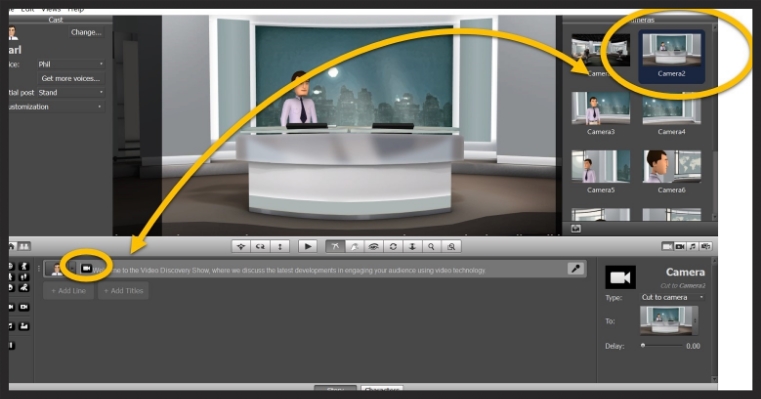This screenshot has height=399, width=761.
Task: Open the initial posture dropdown showing Stand
Action: click(70, 92)
